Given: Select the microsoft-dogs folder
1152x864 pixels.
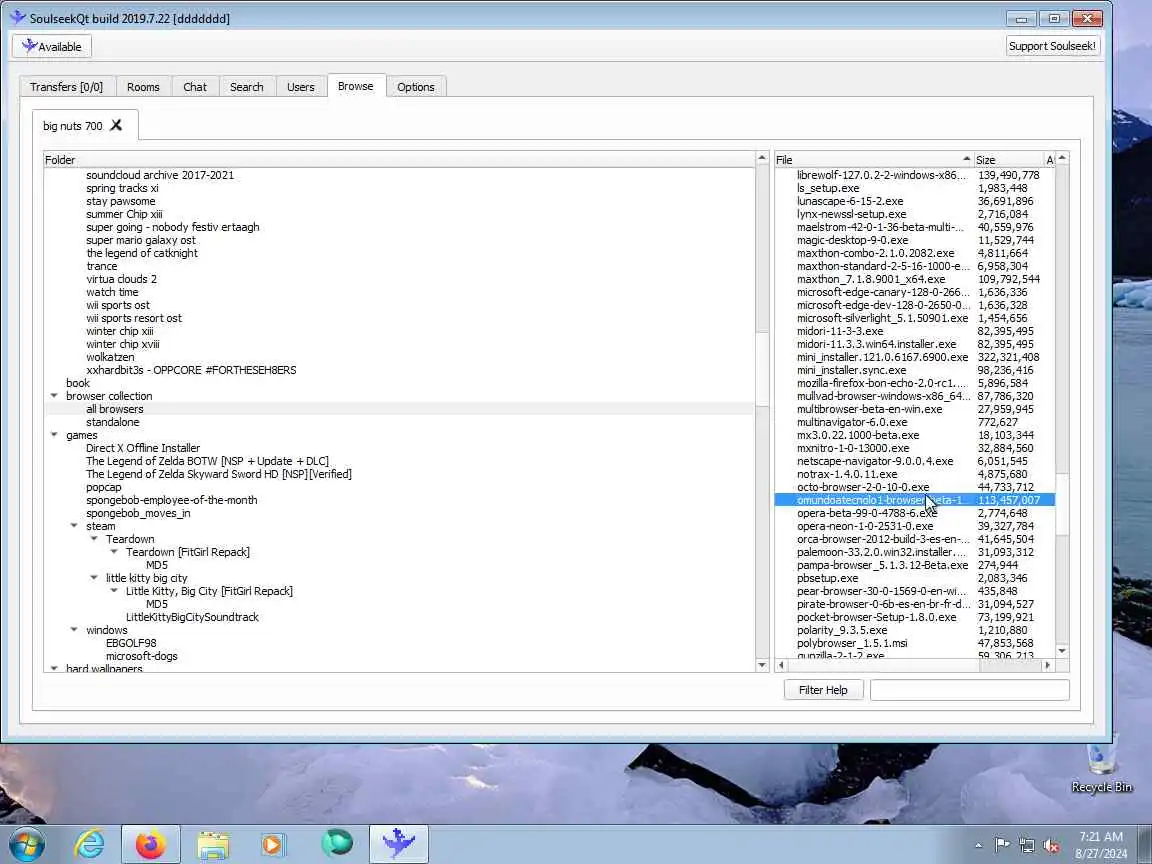Looking at the screenshot, I should coord(142,656).
